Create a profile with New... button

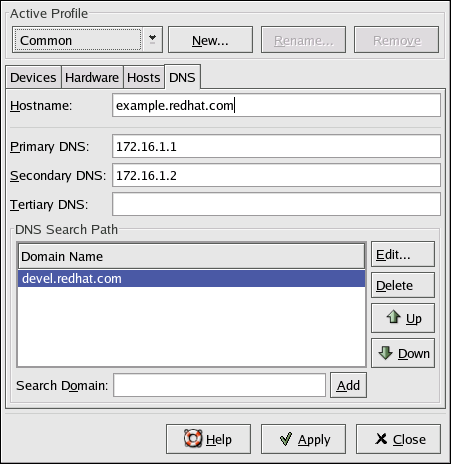[210, 40]
